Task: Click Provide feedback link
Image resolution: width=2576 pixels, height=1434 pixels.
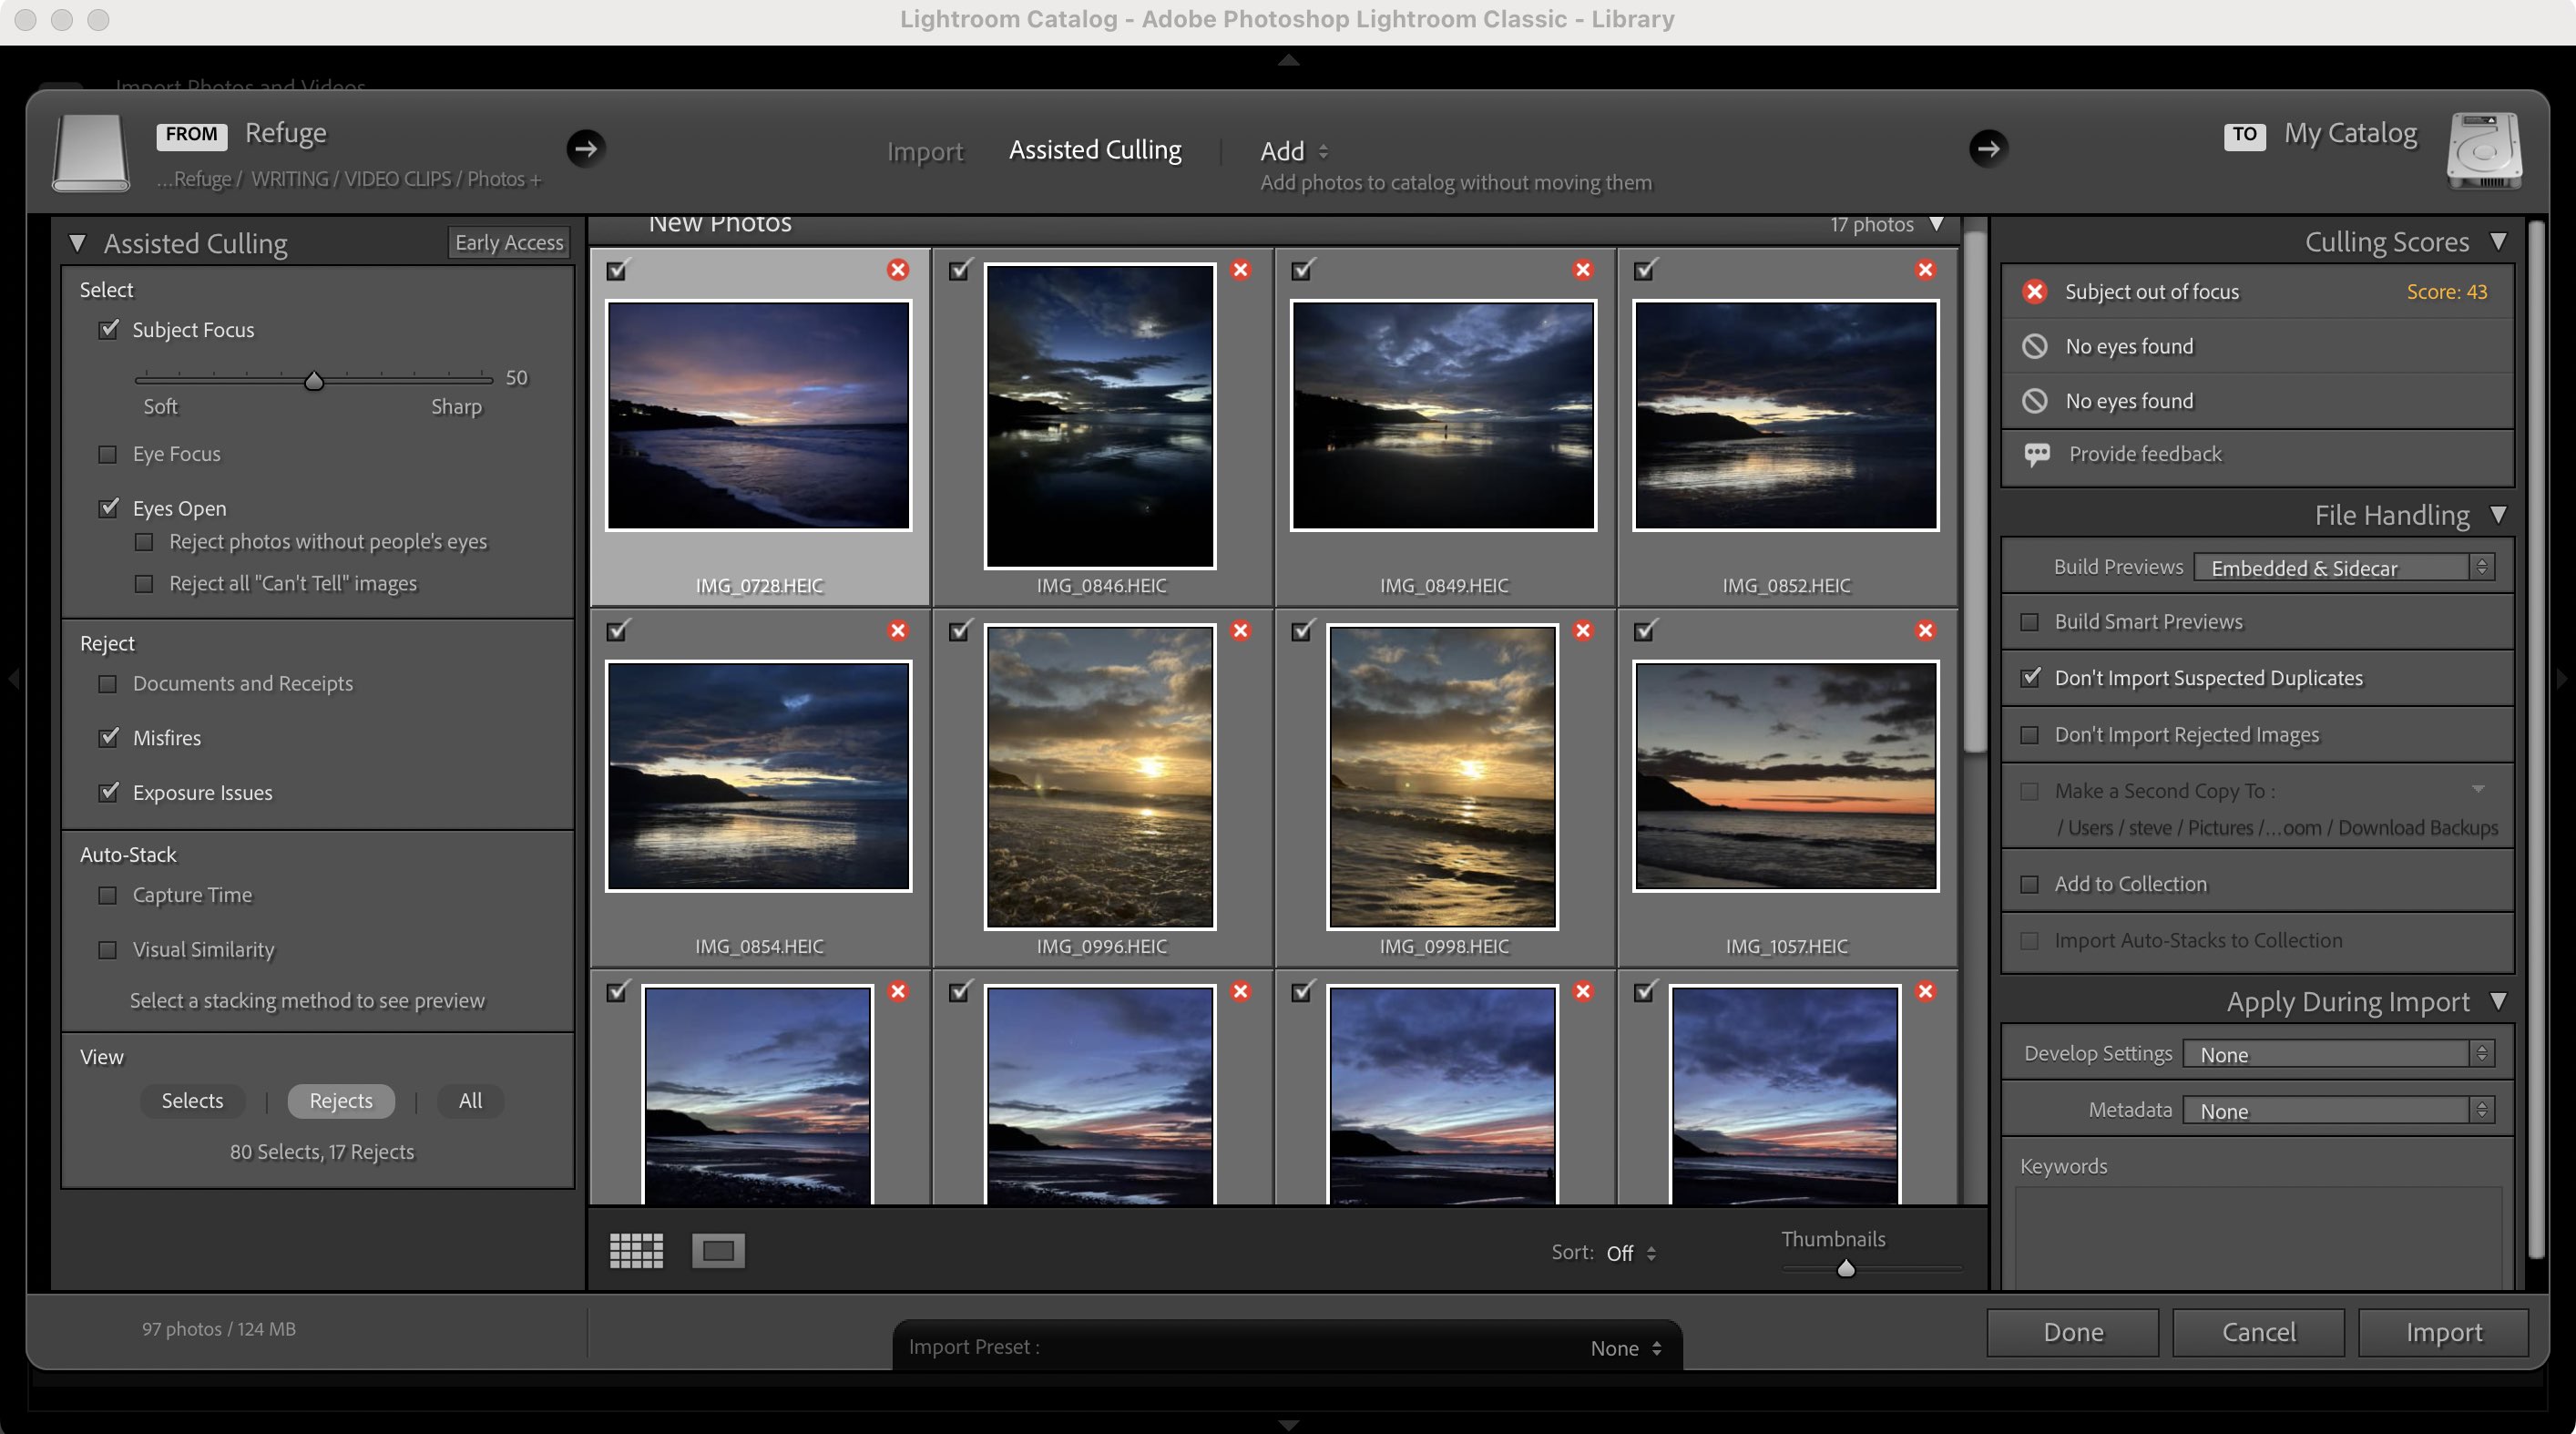Action: [2145, 455]
